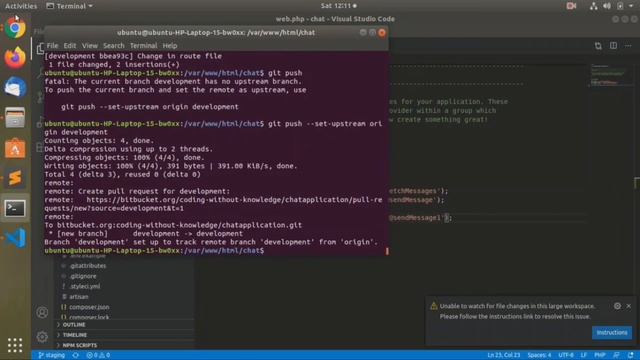The image size is (640, 360).
Task: Open the Terminal app menu in top bar
Action: [x=69, y=6]
